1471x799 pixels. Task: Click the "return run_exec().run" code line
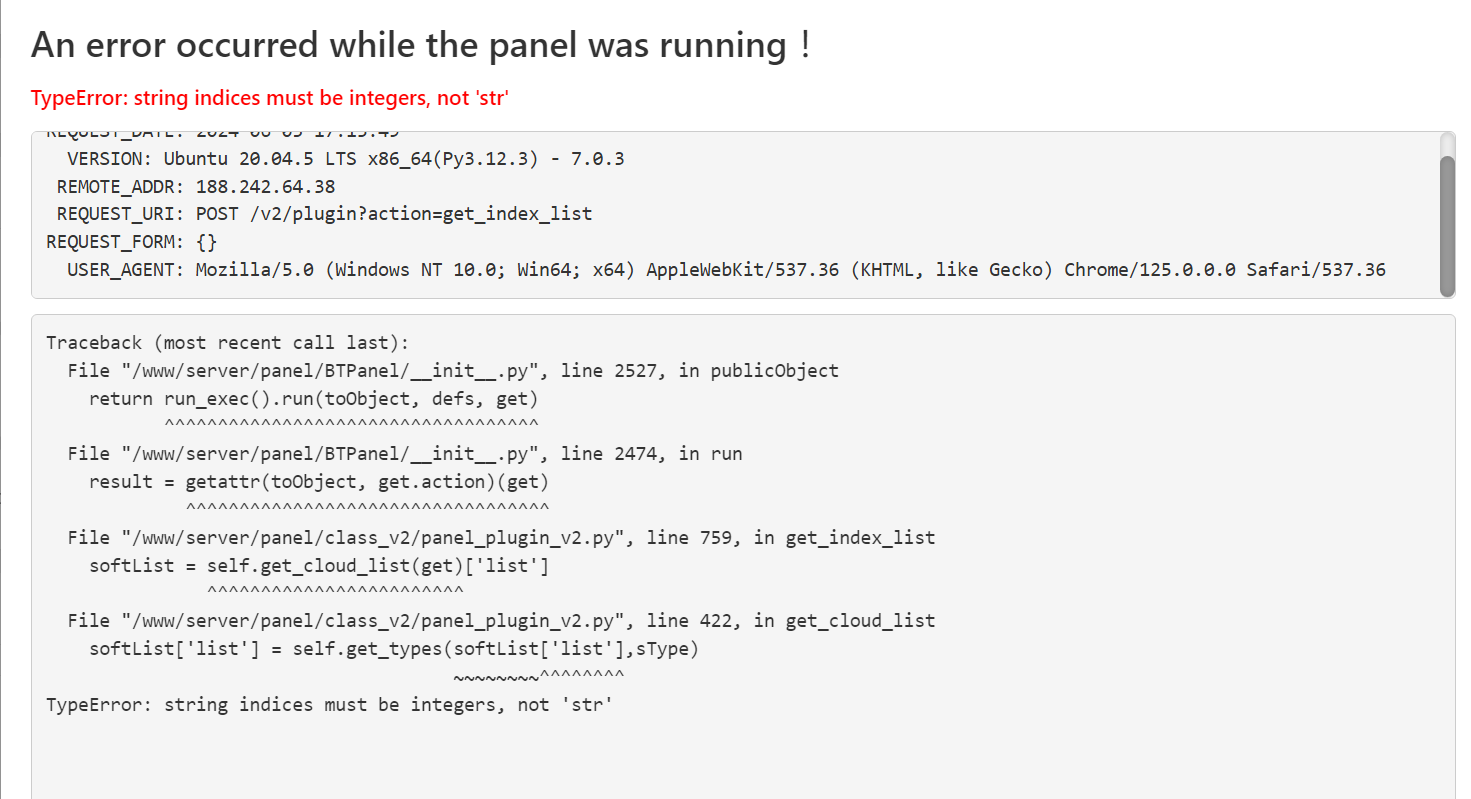(x=313, y=399)
